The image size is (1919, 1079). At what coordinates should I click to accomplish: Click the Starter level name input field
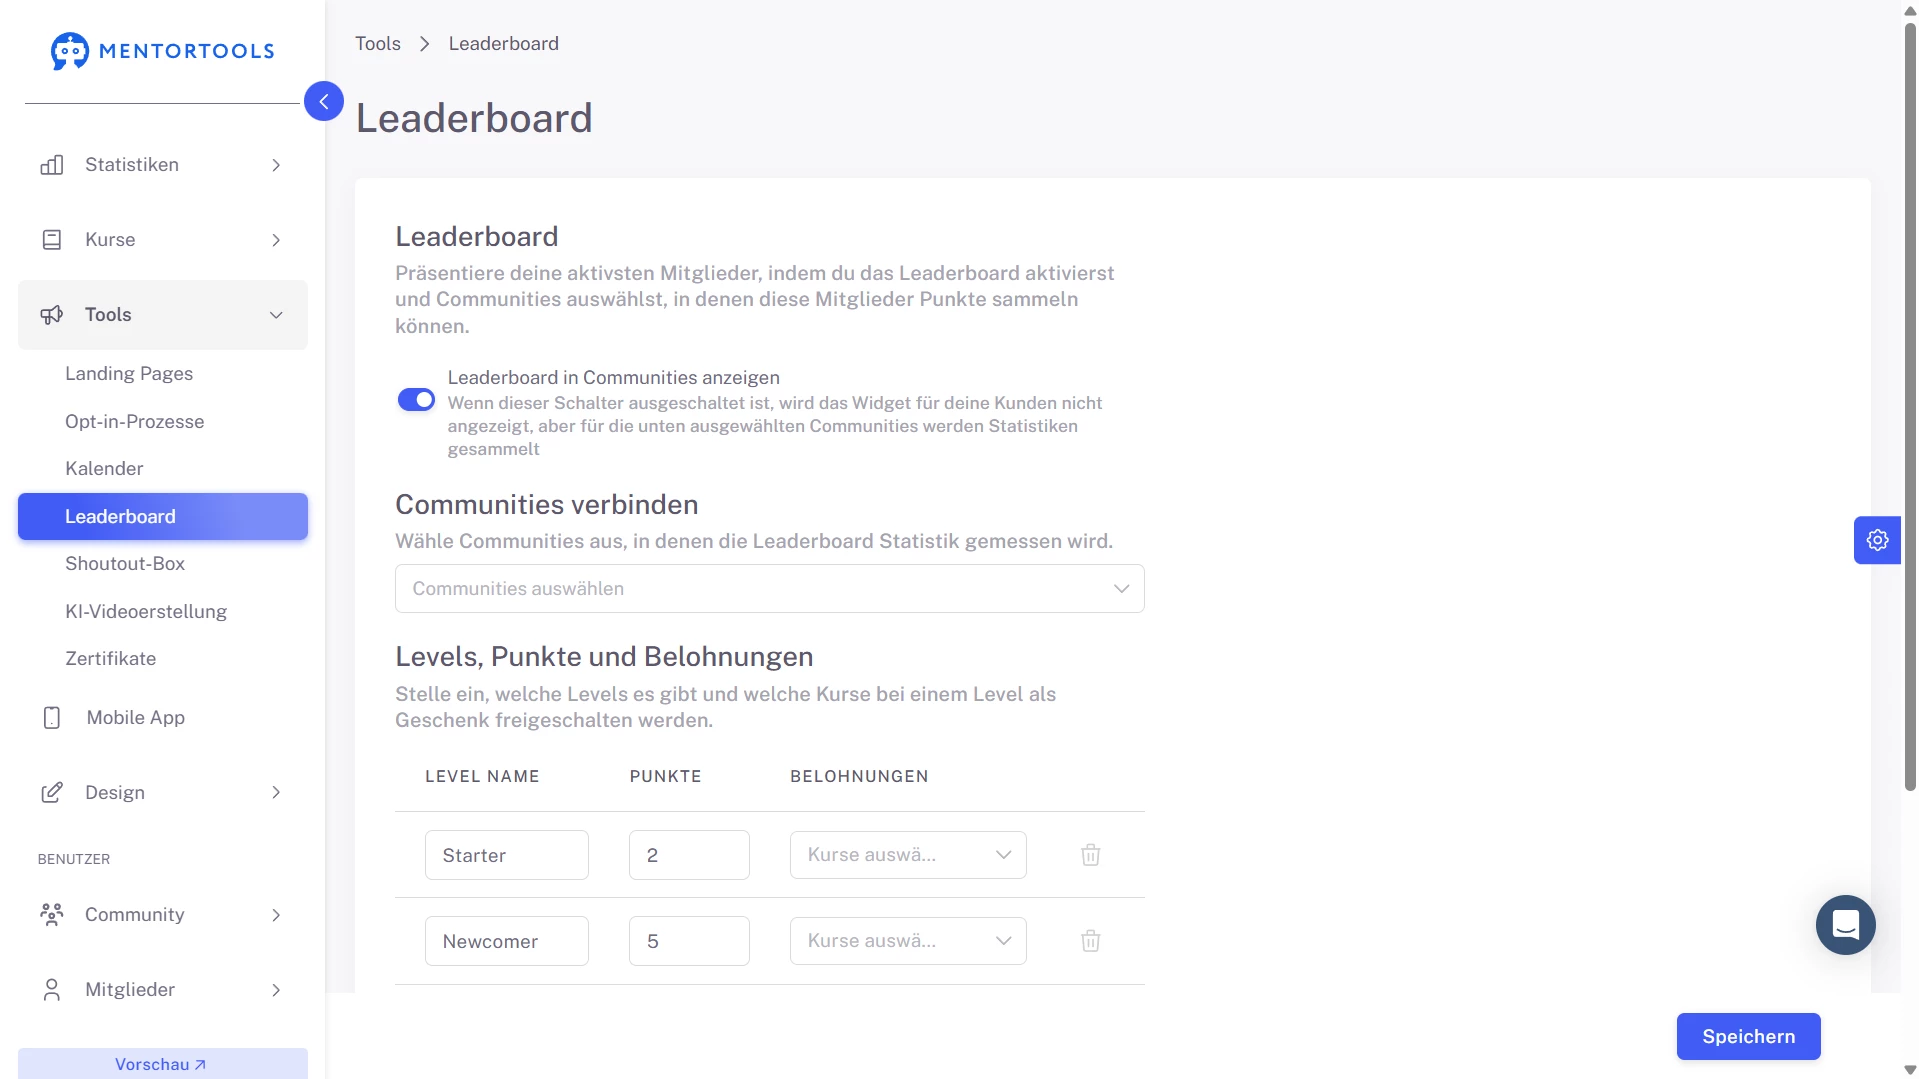coord(506,855)
